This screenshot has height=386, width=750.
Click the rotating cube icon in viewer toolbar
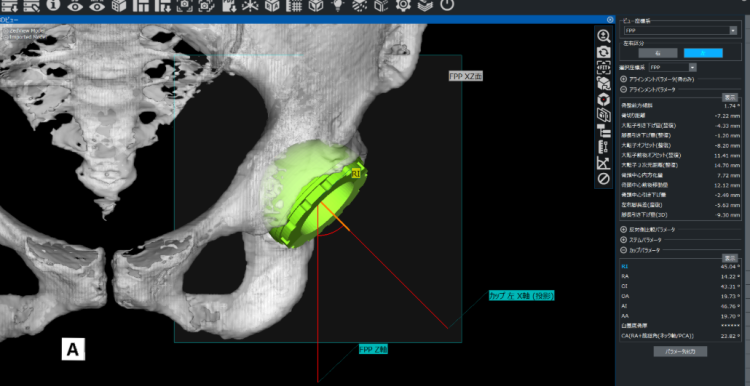(604, 83)
